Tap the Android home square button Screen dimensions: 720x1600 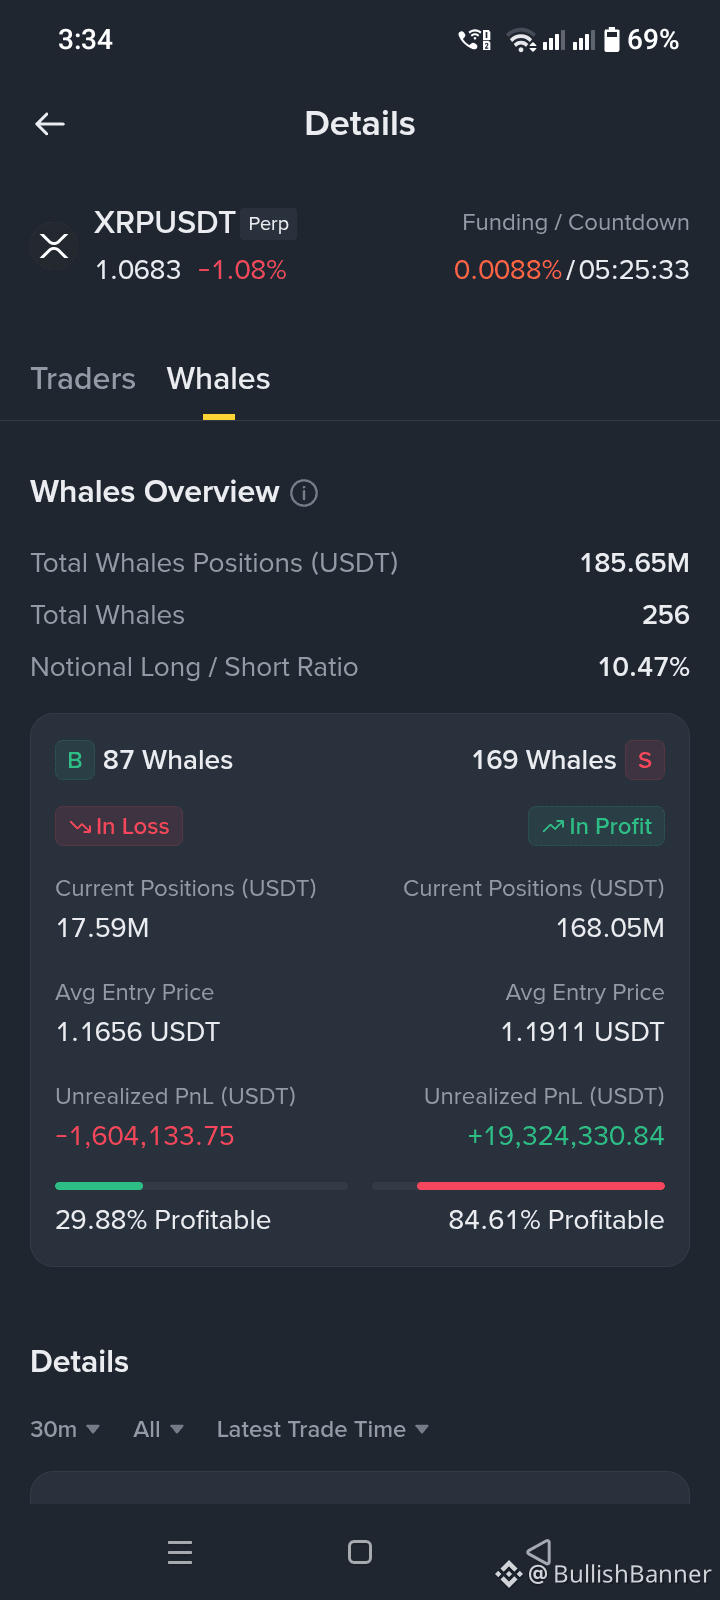point(360,1552)
